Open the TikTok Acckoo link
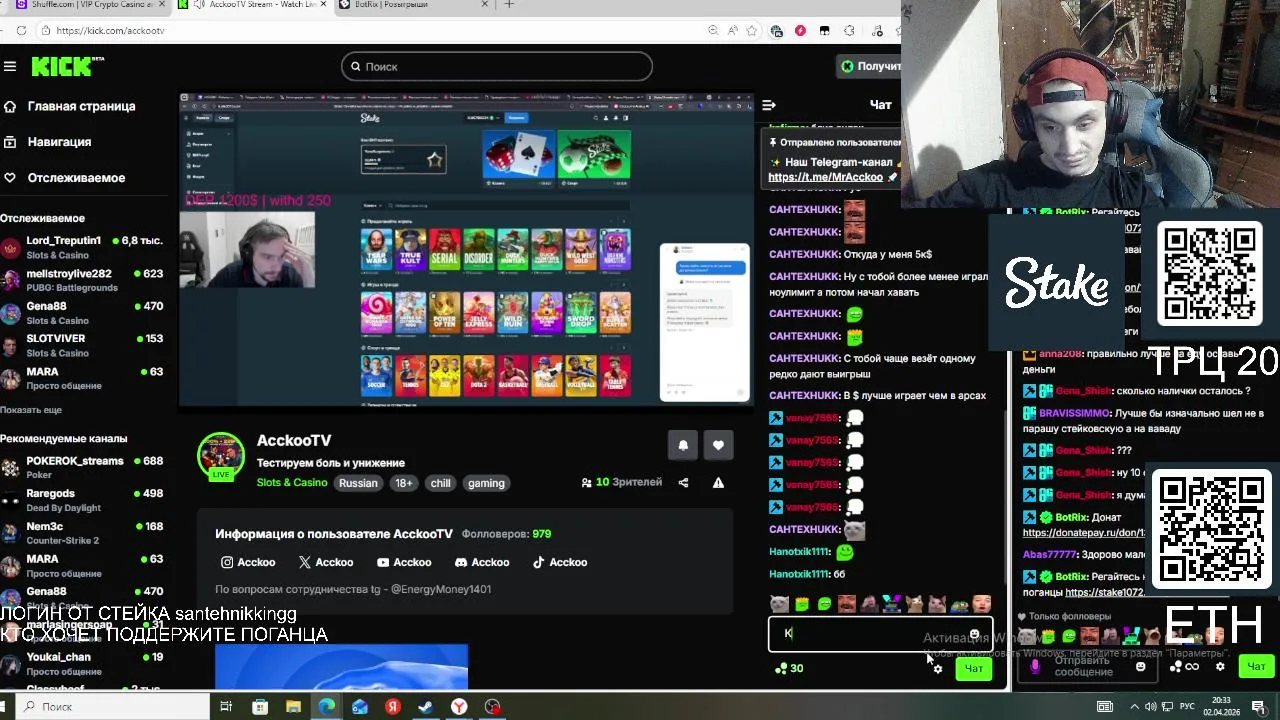The image size is (1280, 720). click(x=560, y=562)
